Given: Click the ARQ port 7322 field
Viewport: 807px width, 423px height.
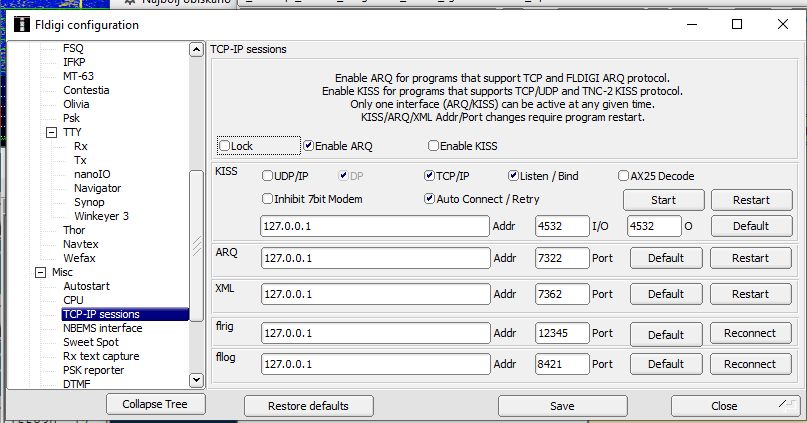Looking at the screenshot, I should (x=562, y=258).
